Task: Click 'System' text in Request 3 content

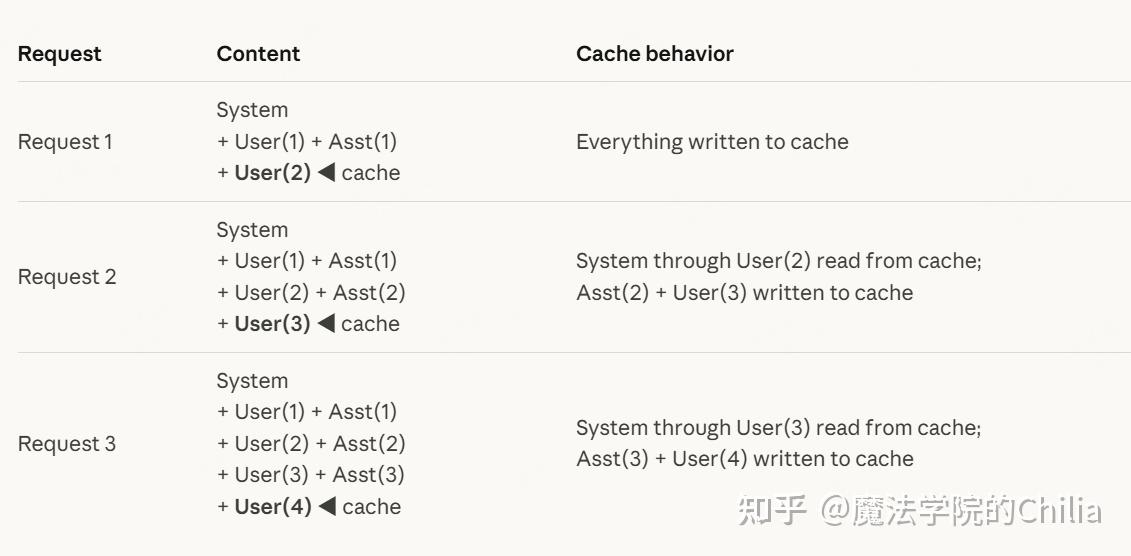Action: coord(252,381)
